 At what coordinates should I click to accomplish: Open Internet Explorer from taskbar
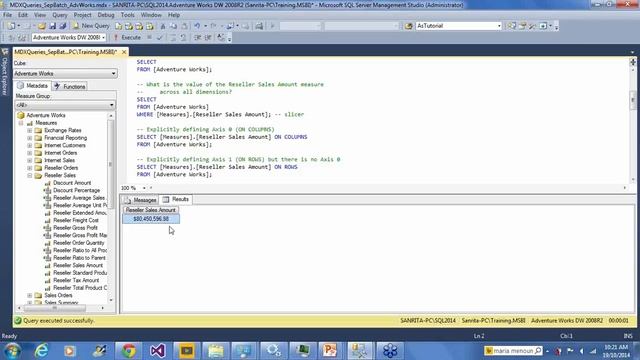click(42, 351)
